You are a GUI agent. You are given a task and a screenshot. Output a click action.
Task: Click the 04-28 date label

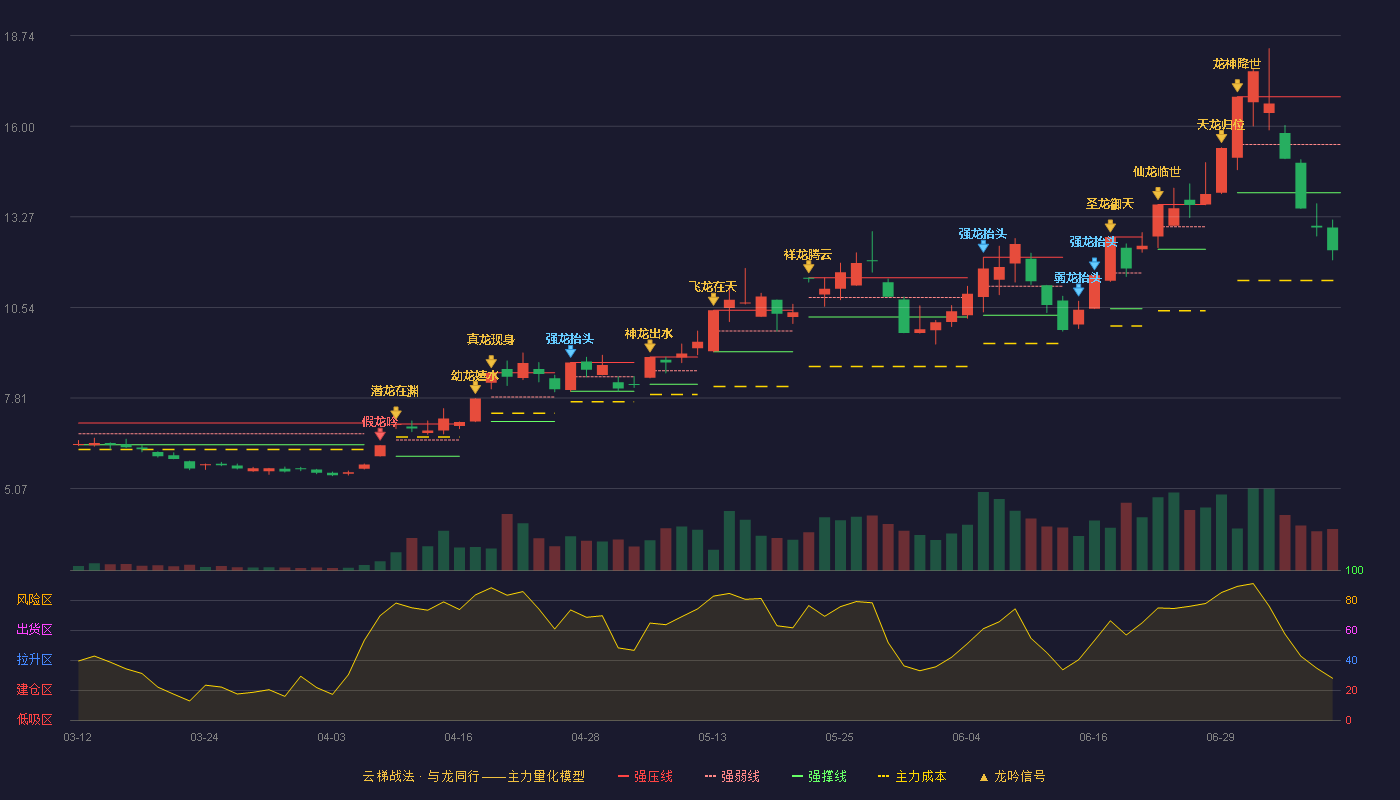pos(585,737)
